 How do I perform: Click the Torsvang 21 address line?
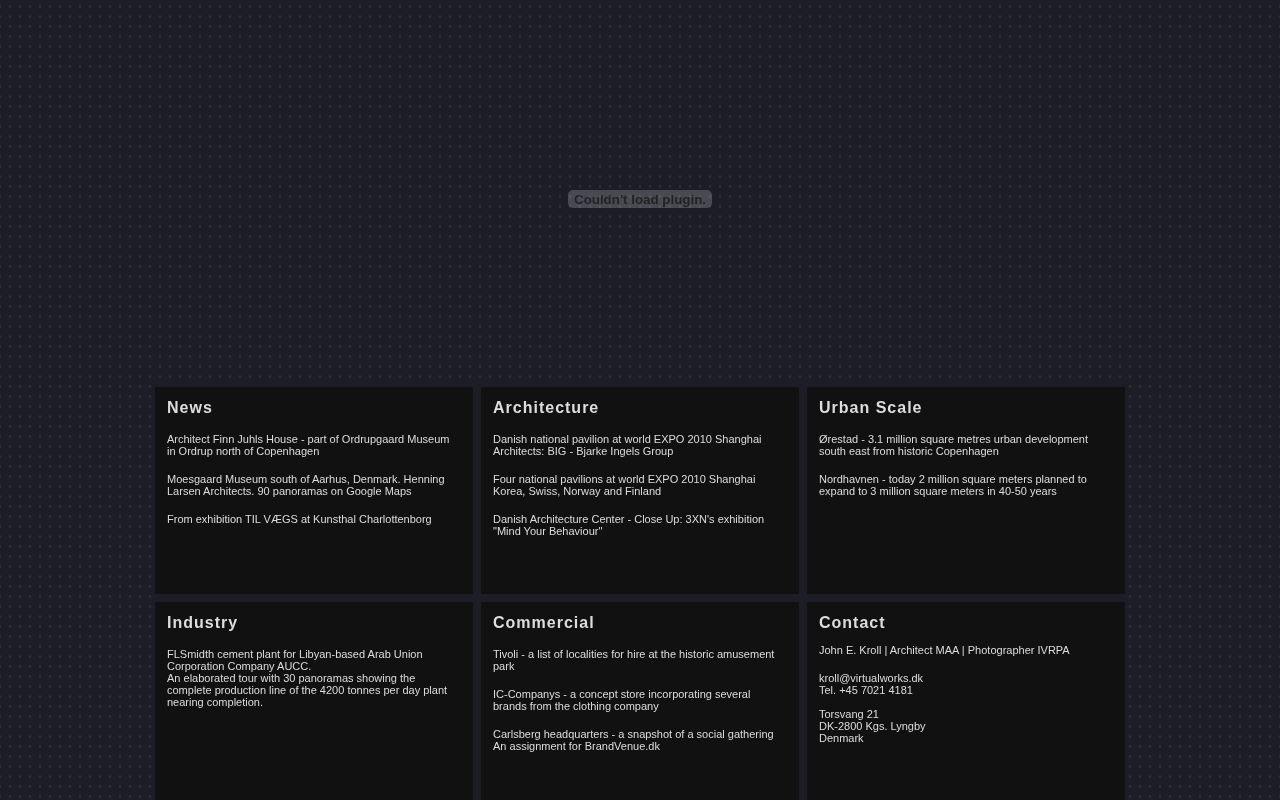pos(849,714)
